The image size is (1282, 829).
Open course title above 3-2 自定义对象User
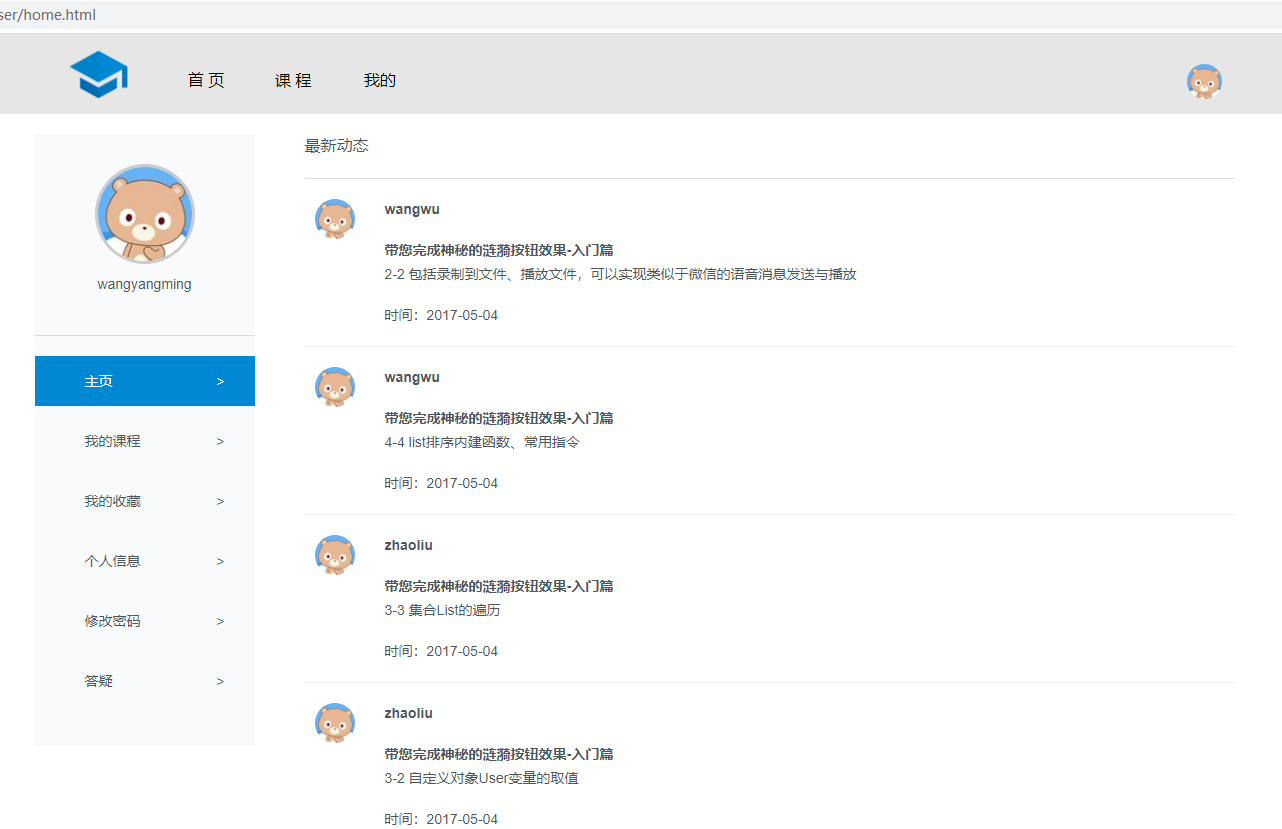point(499,754)
